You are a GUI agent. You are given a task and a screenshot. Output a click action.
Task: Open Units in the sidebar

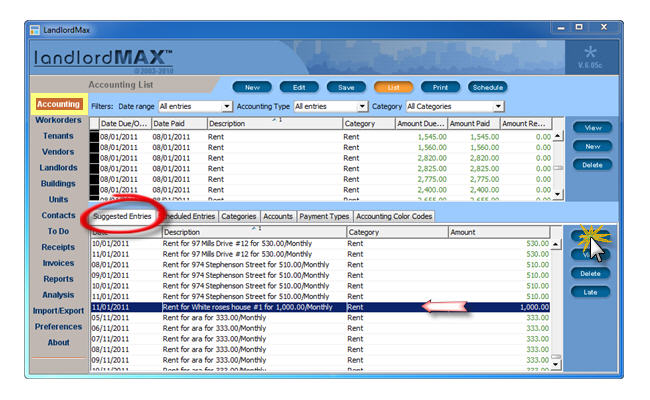point(58,199)
